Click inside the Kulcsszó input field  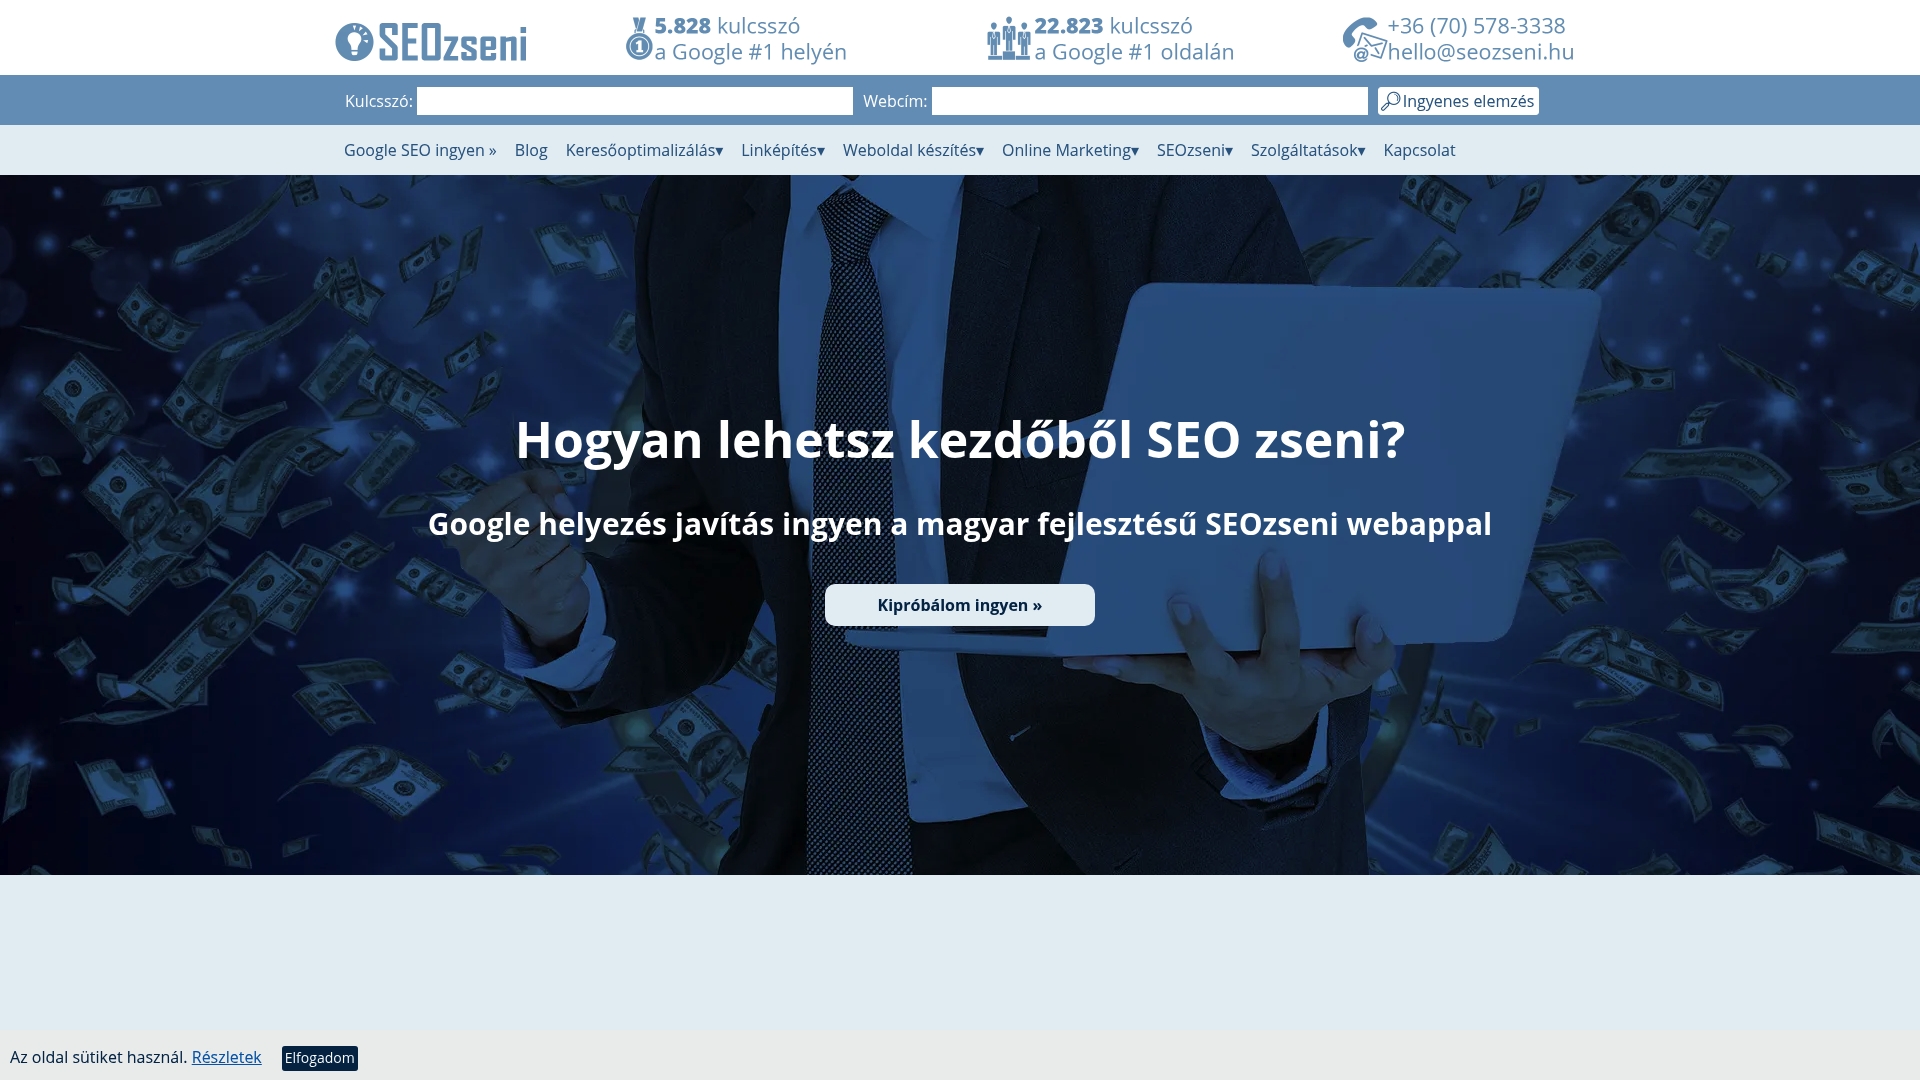coord(636,101)
